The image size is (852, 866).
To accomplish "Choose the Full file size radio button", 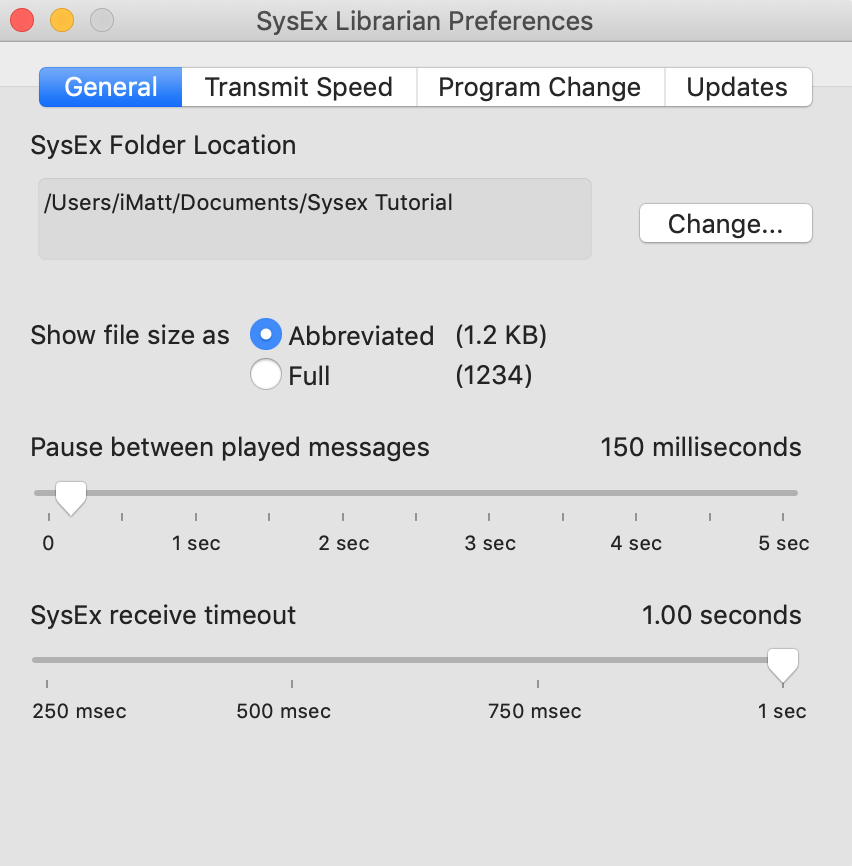I will (266, 374).
